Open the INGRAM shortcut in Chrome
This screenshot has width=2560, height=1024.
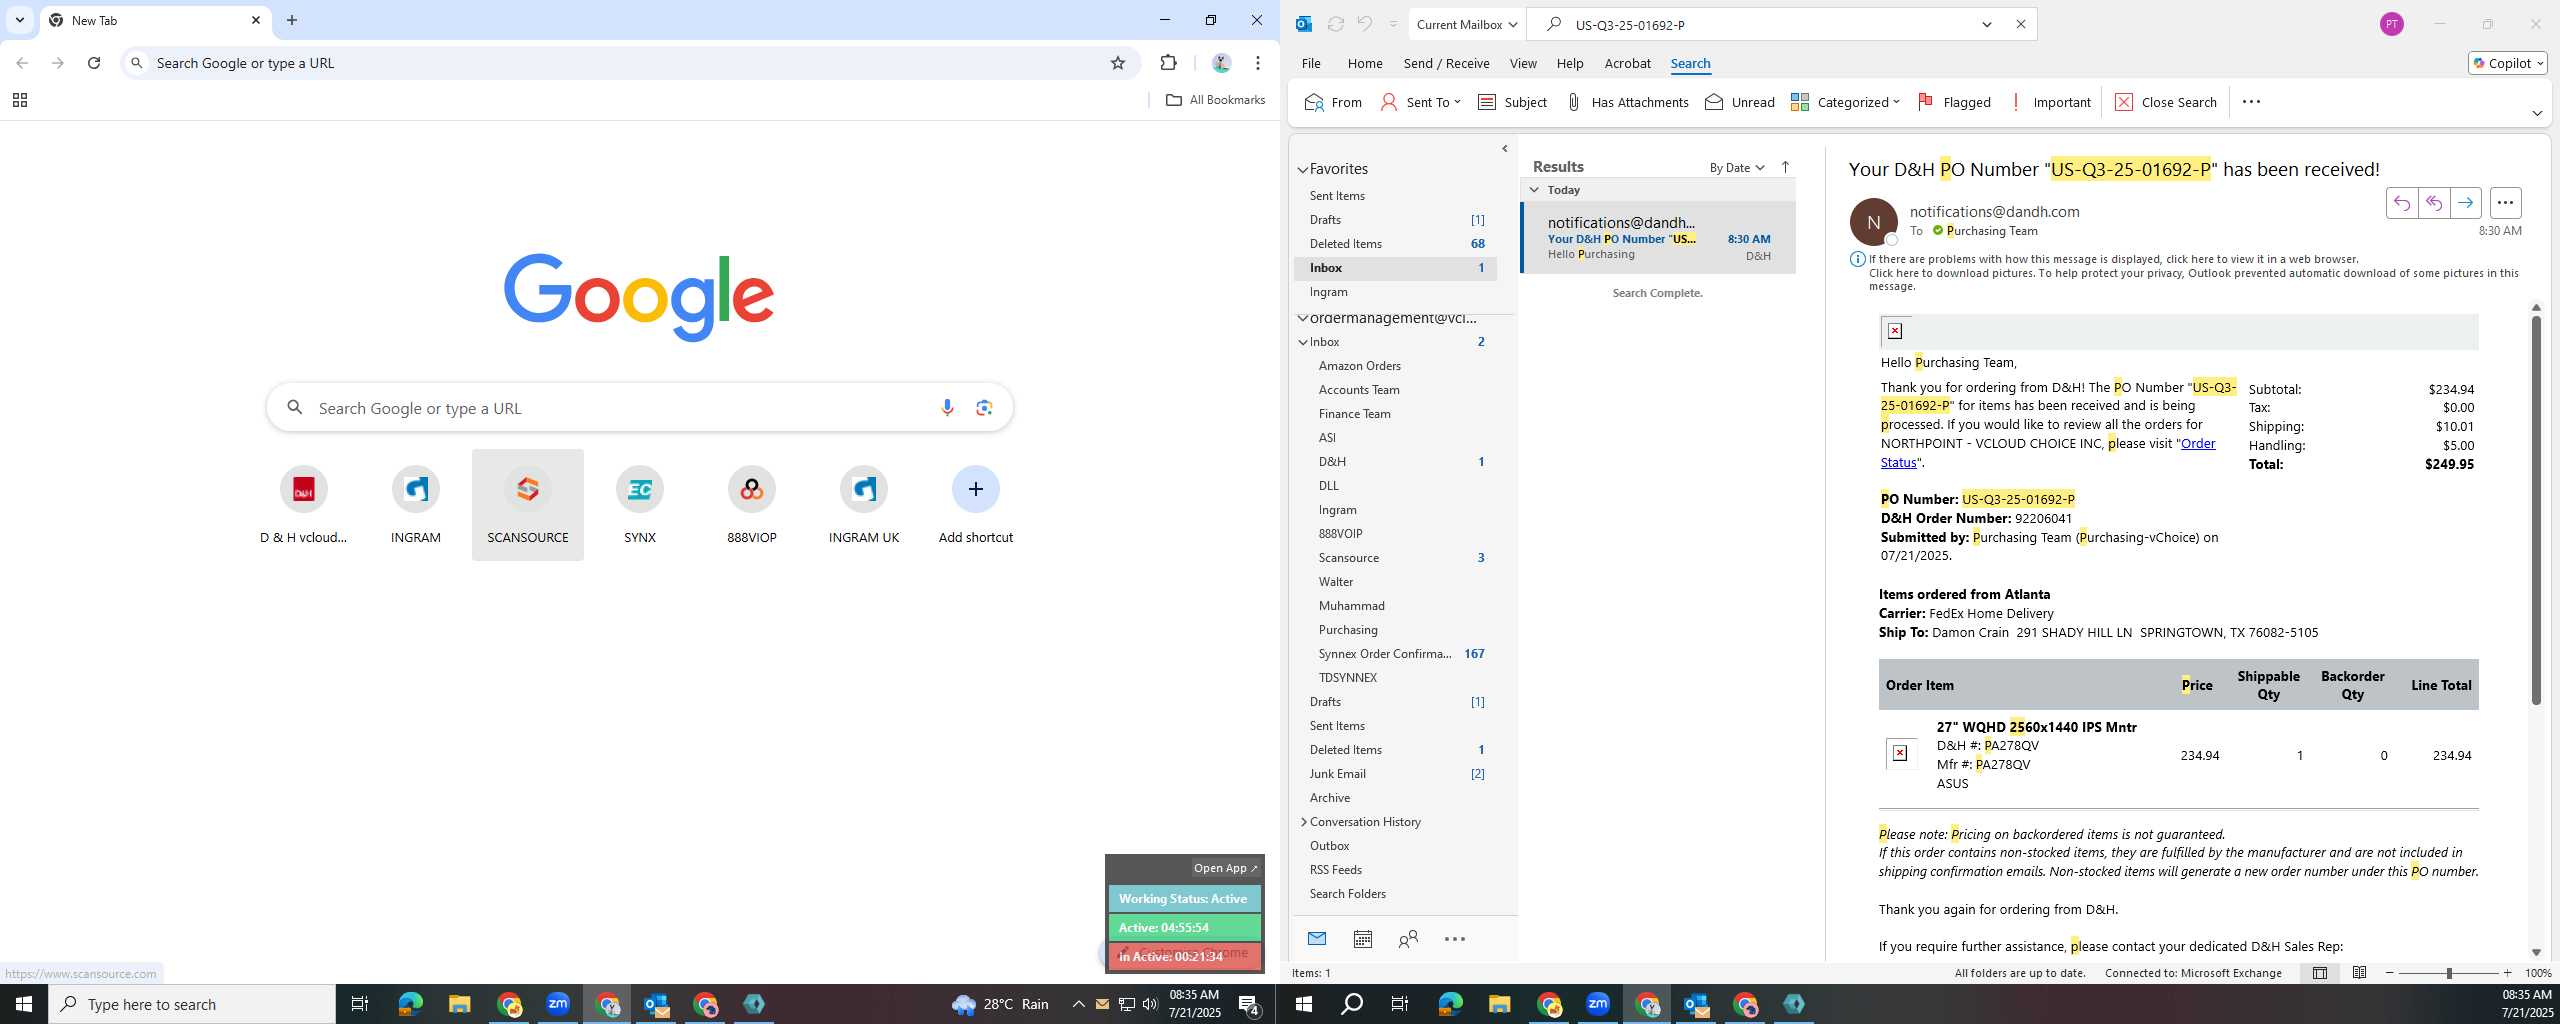point(415,505)
